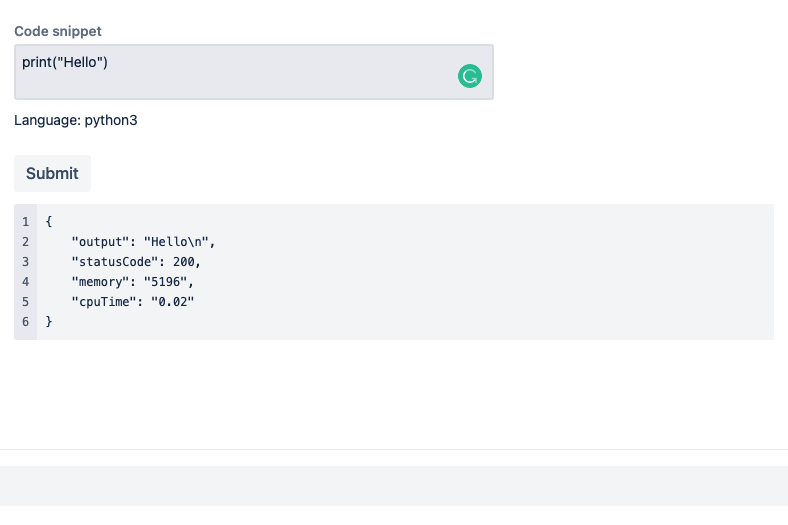Click the "Hello\n" output value

[x=178, y=241]
